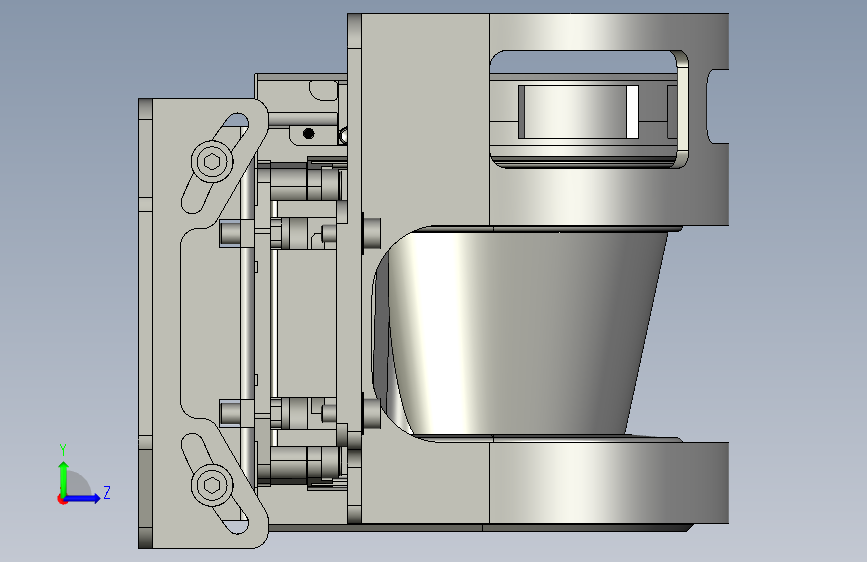Select the lower hex socket screw on bracket
Screen dimensions: 867x562
coord(212,485)
